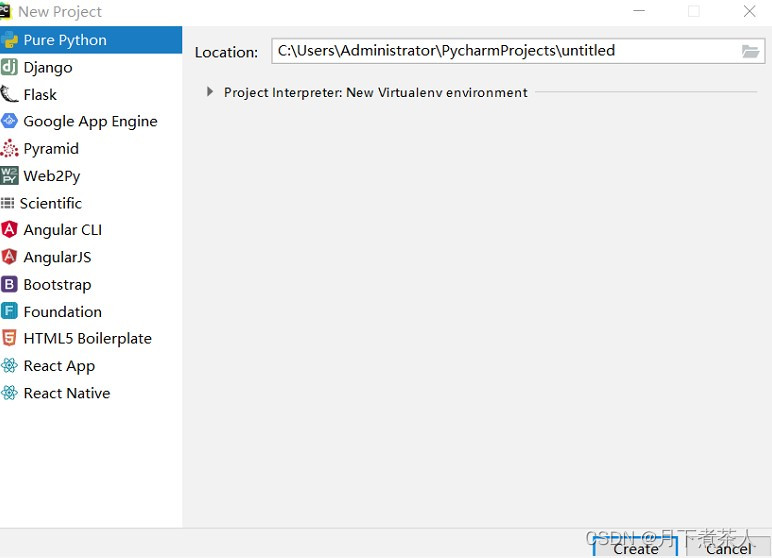772x558 pixels.
Task: Select AngularJS project type
Action: point(91,257)
